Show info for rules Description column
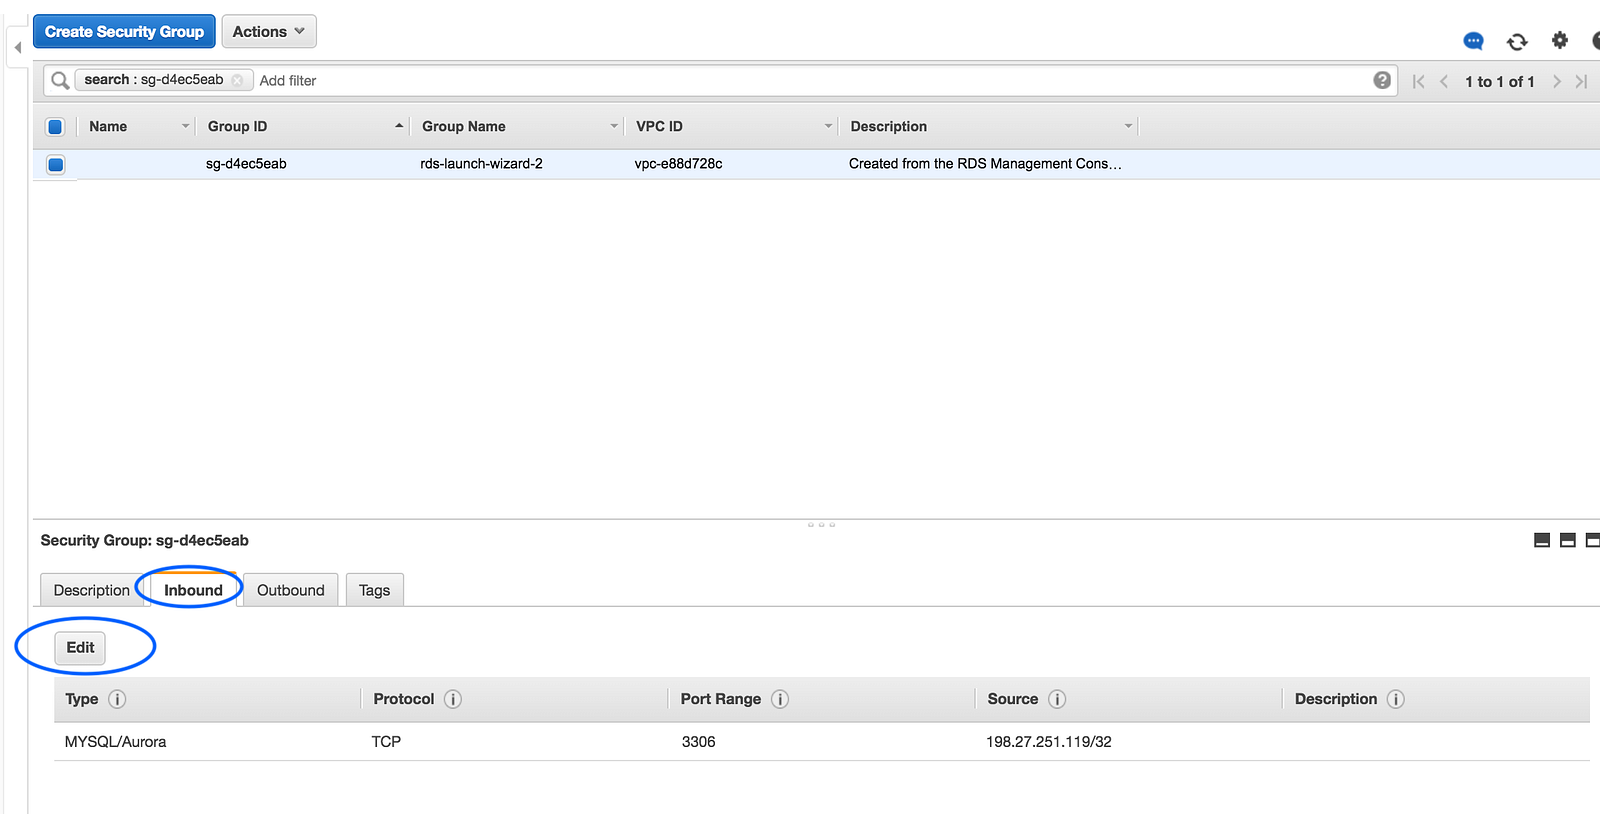This screenshot has width=1600, height=814. (x=1396, y=699)
